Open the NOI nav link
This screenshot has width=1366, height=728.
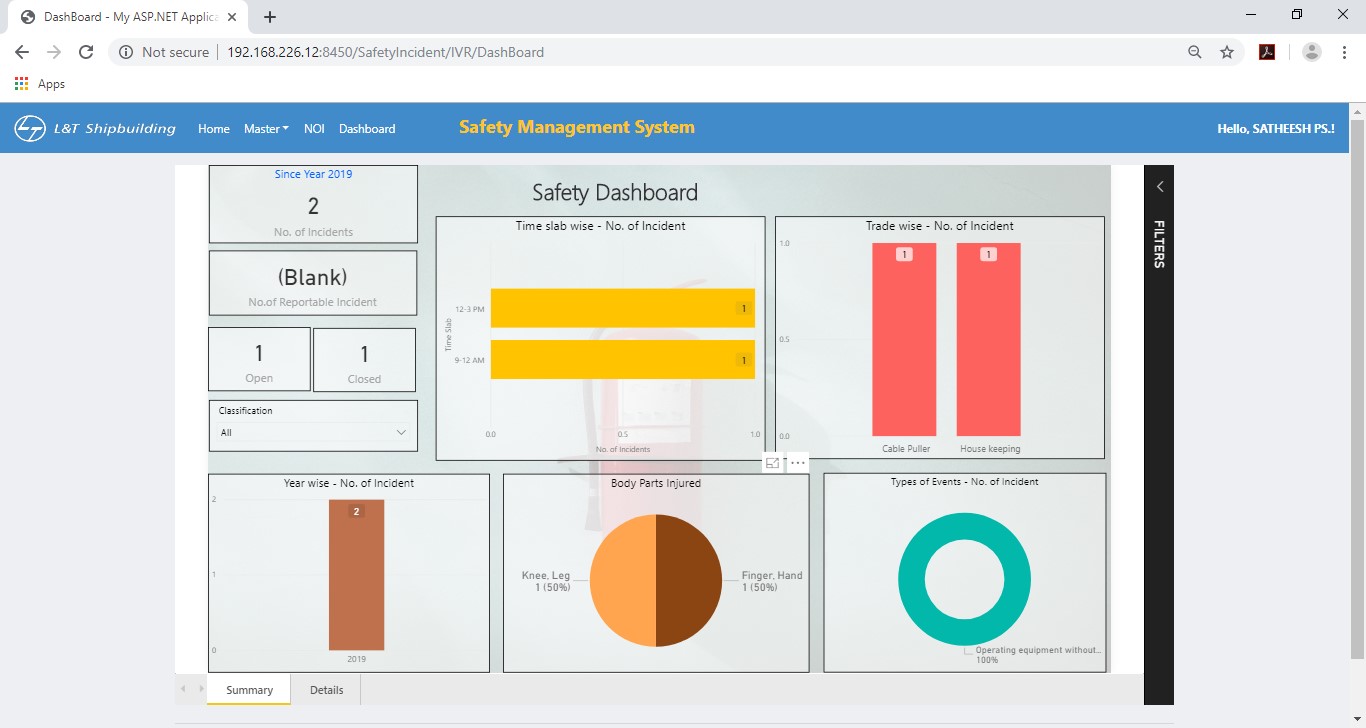314,129
